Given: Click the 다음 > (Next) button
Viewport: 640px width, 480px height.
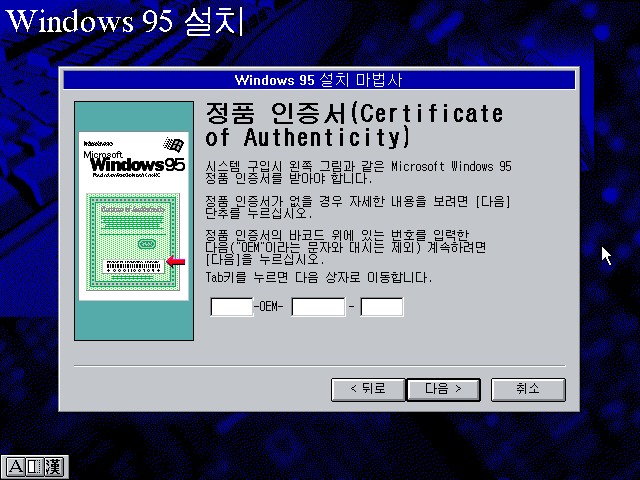Looking at the screenshot, I should coord(443,389).
